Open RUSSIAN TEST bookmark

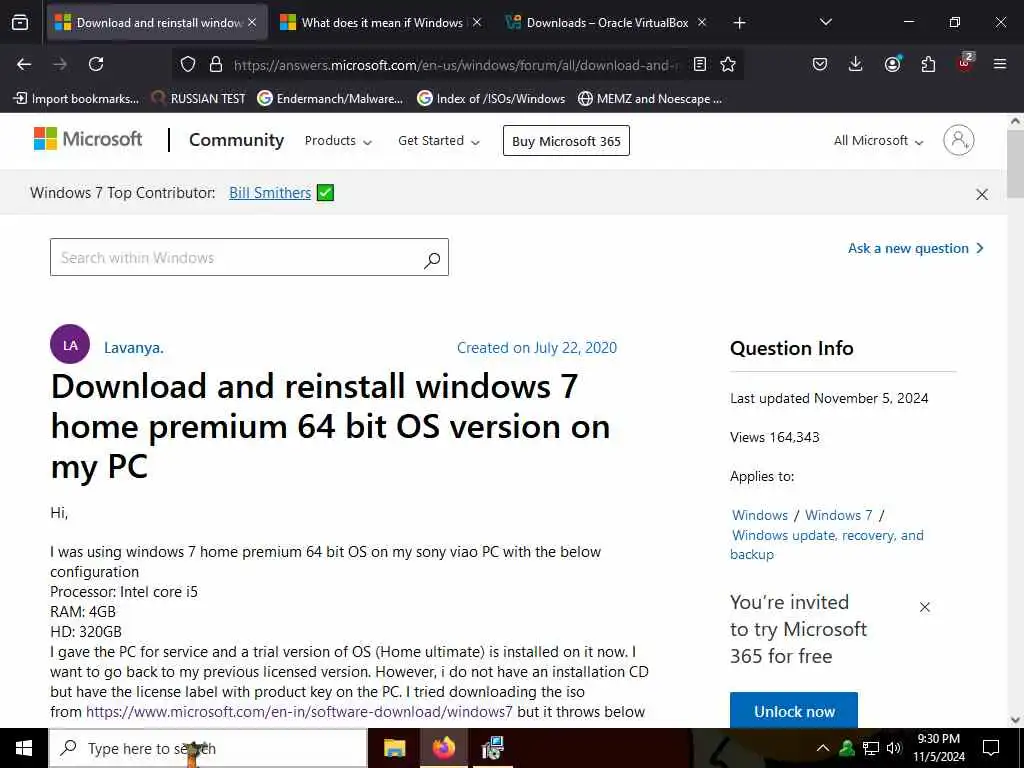199,99
